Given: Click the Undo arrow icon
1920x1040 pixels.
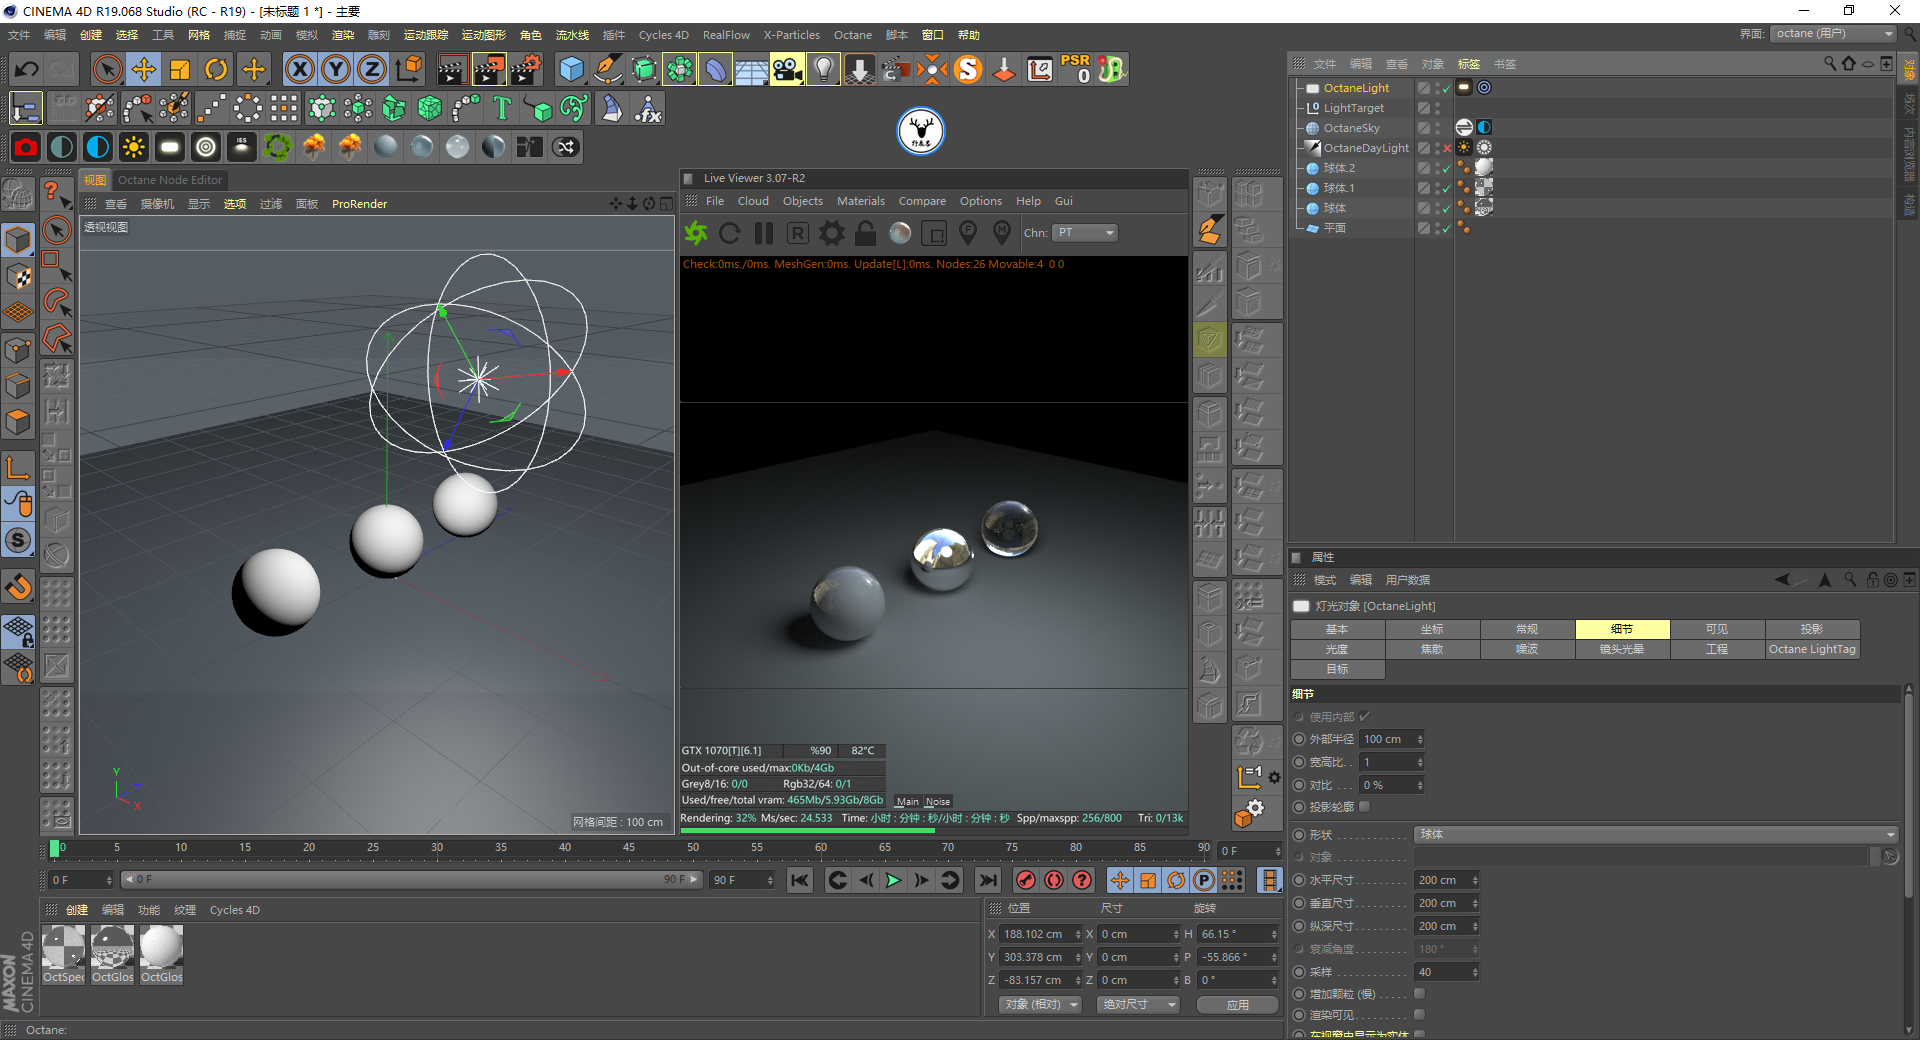Looking at the screenshot, I should click(x=27, y=69).
